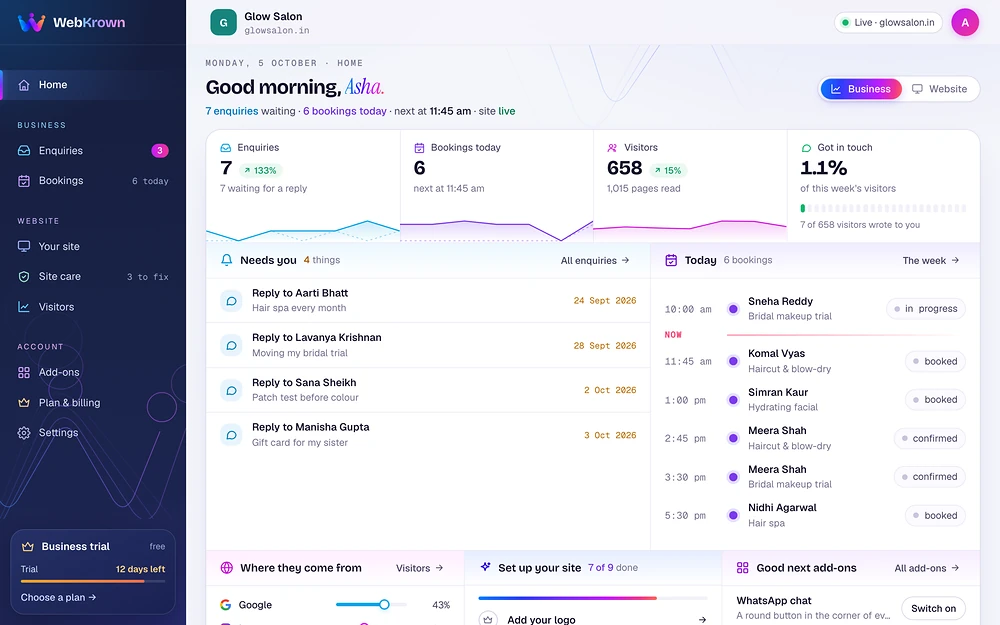
Task: Click the Enquiries inbox icon in sidebar
Action: [x=24, y=151]
